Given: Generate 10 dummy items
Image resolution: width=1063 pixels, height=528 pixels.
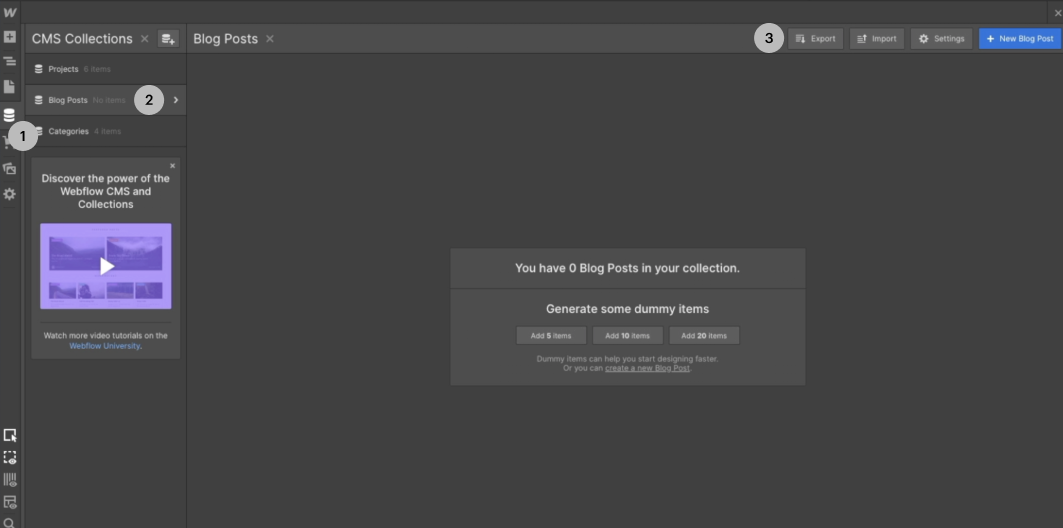Looking at the screenshot, I should 628,336.
